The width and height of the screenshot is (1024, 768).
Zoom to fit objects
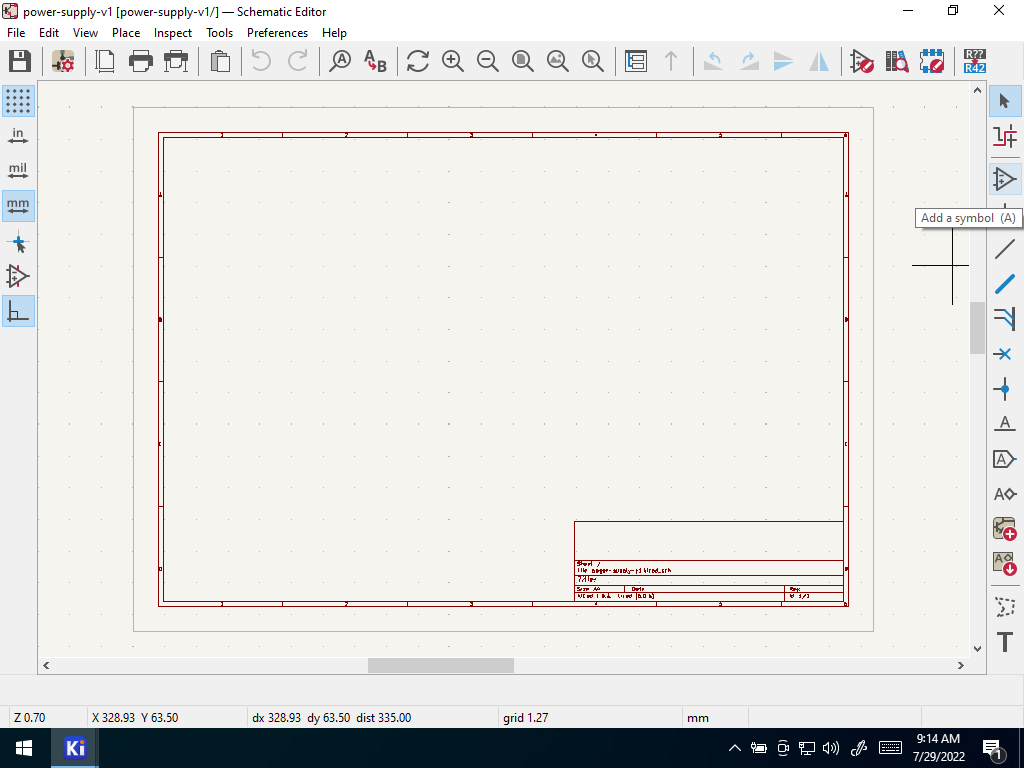[x=558, y=61]
